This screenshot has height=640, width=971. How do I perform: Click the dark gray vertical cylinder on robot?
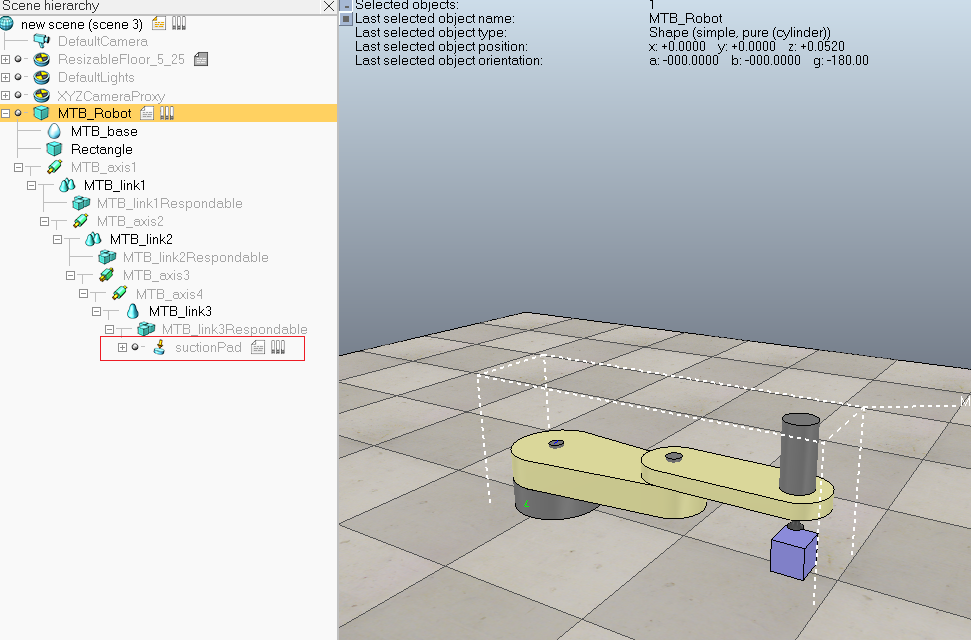[x=799, y=454]
